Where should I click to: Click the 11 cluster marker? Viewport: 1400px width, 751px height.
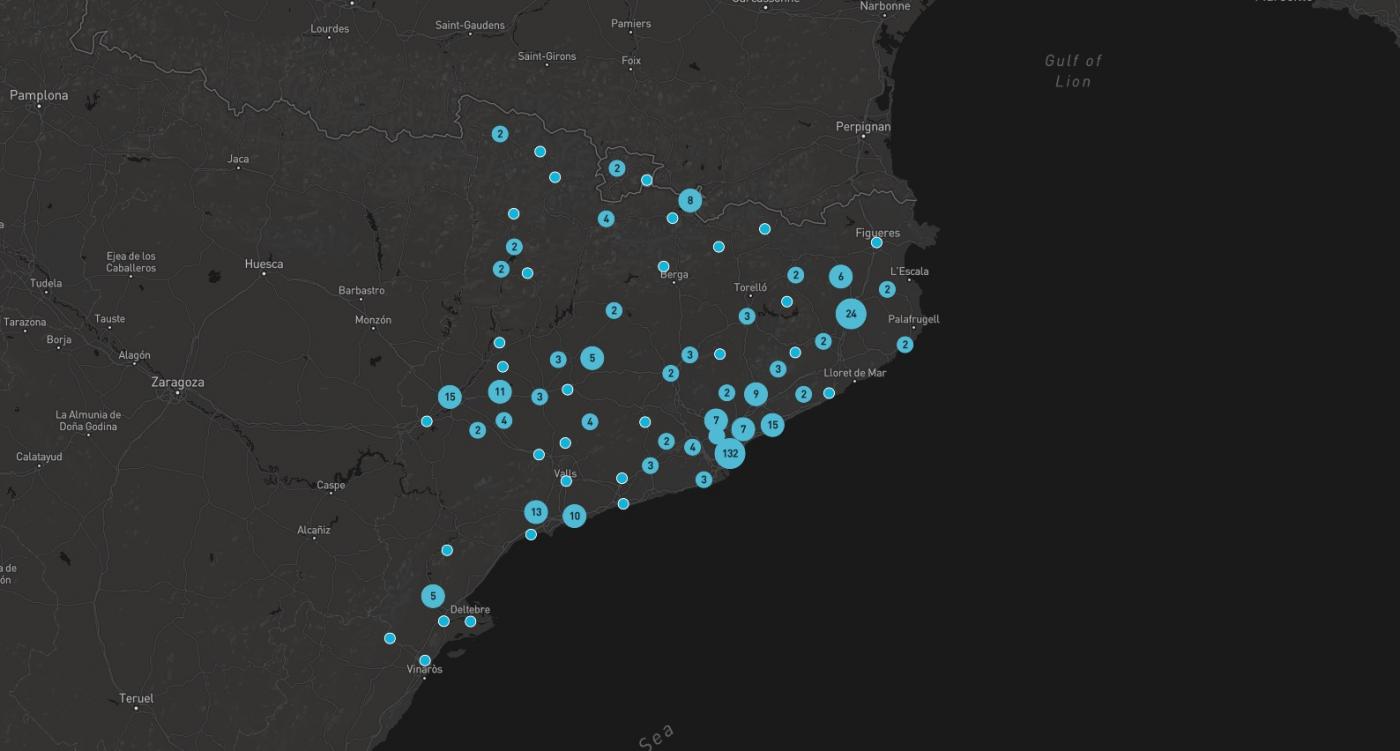pos(500,392)
